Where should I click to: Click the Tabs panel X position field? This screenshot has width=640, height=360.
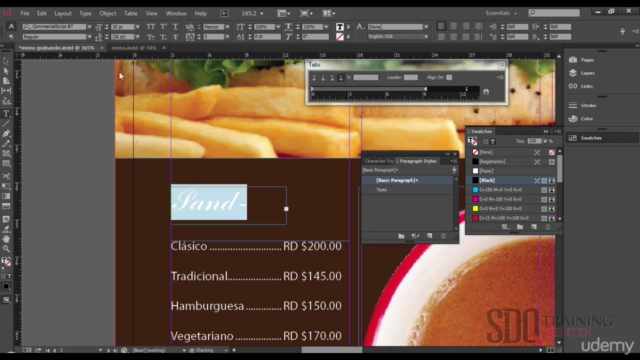(366, 78)
